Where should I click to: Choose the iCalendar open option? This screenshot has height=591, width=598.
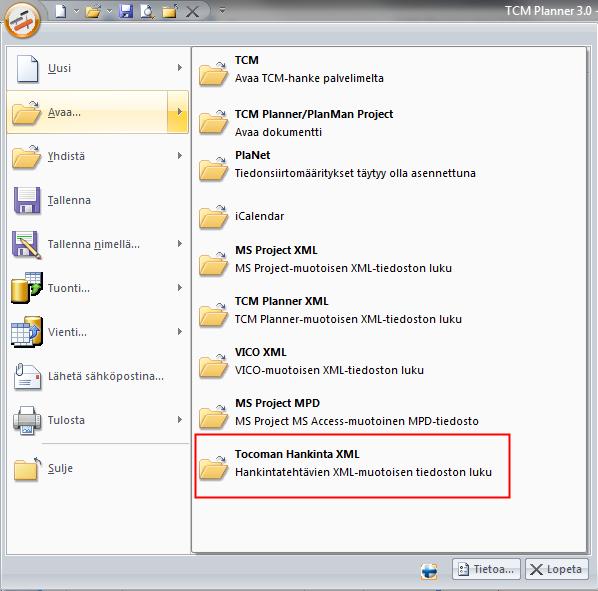pyautogui.click(x=389, y=216)
